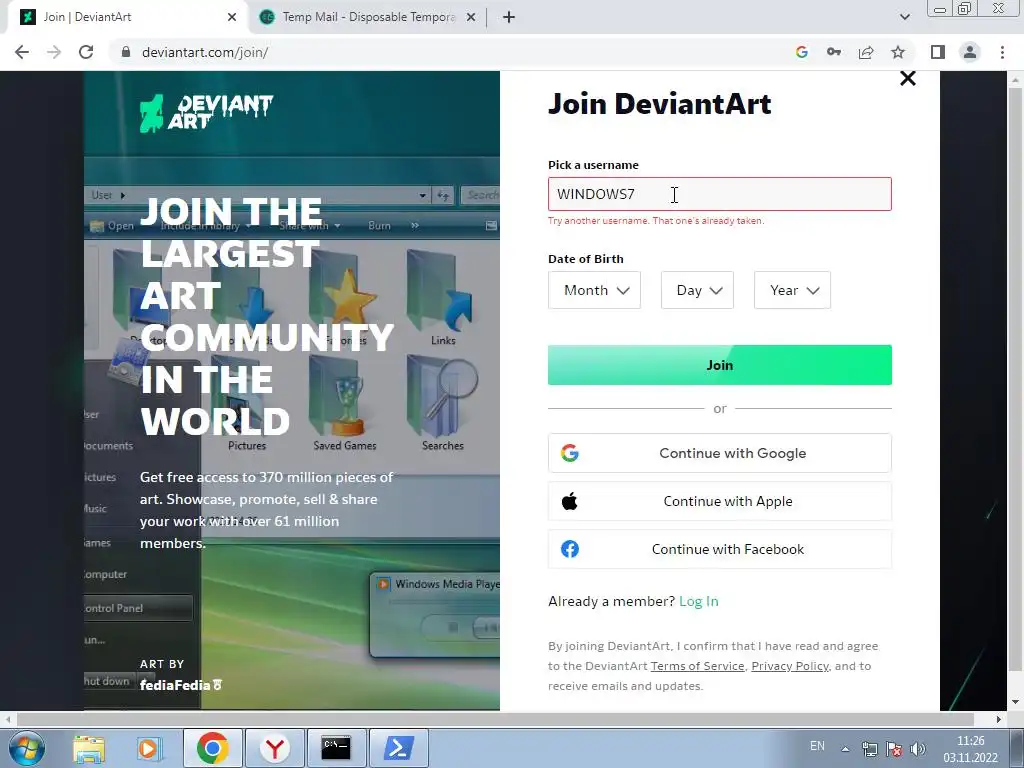Show hidden system tray icons
The width and height of the screenshot is (1024, 768).
tap(845, 749)
